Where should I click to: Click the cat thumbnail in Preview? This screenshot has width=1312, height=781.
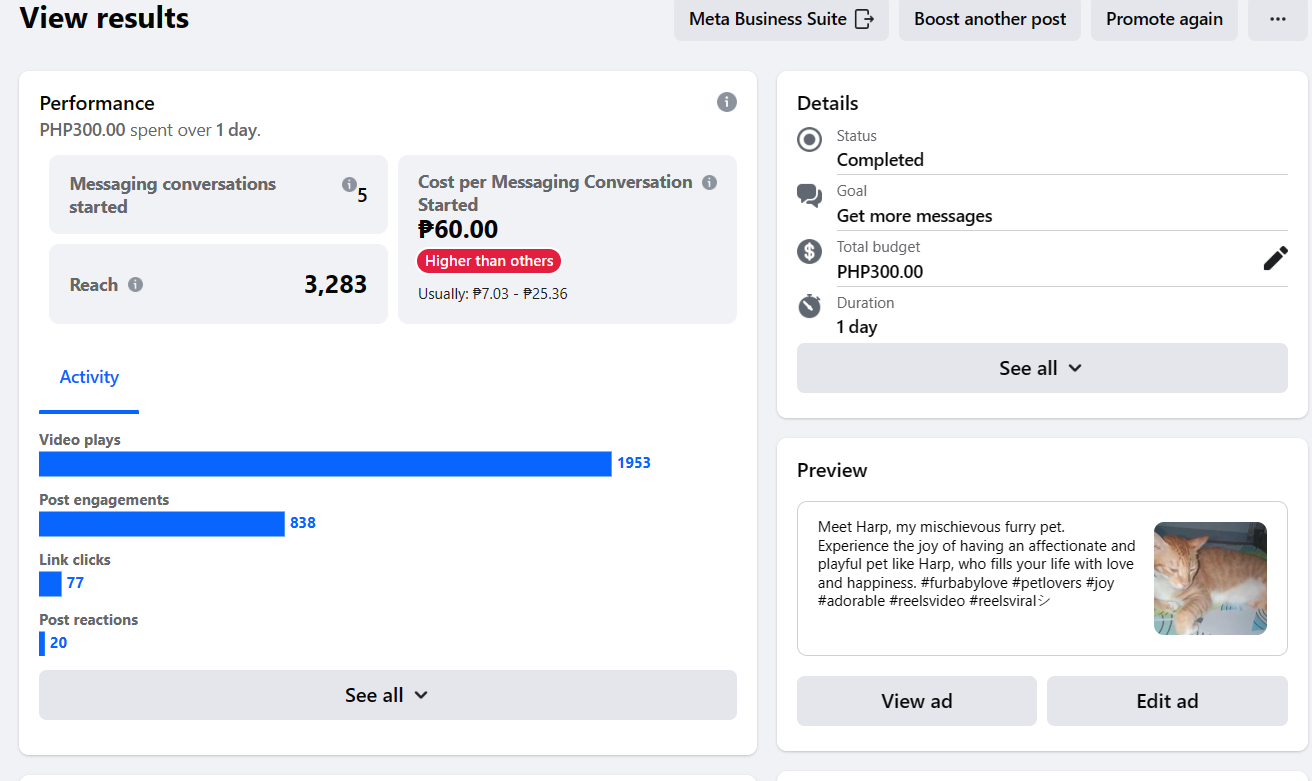tap(1210, 578)
